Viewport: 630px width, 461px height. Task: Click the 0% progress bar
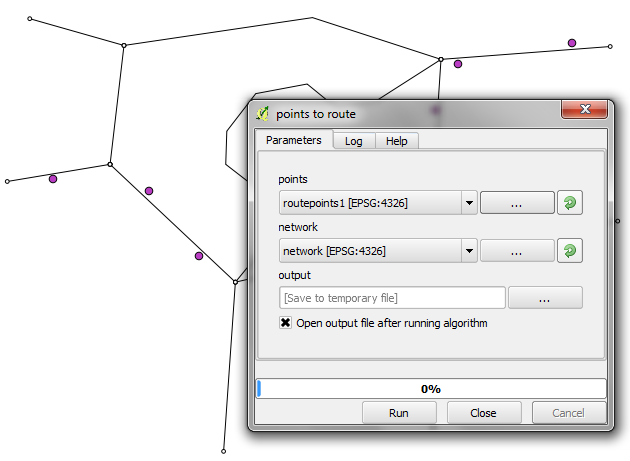431,388
